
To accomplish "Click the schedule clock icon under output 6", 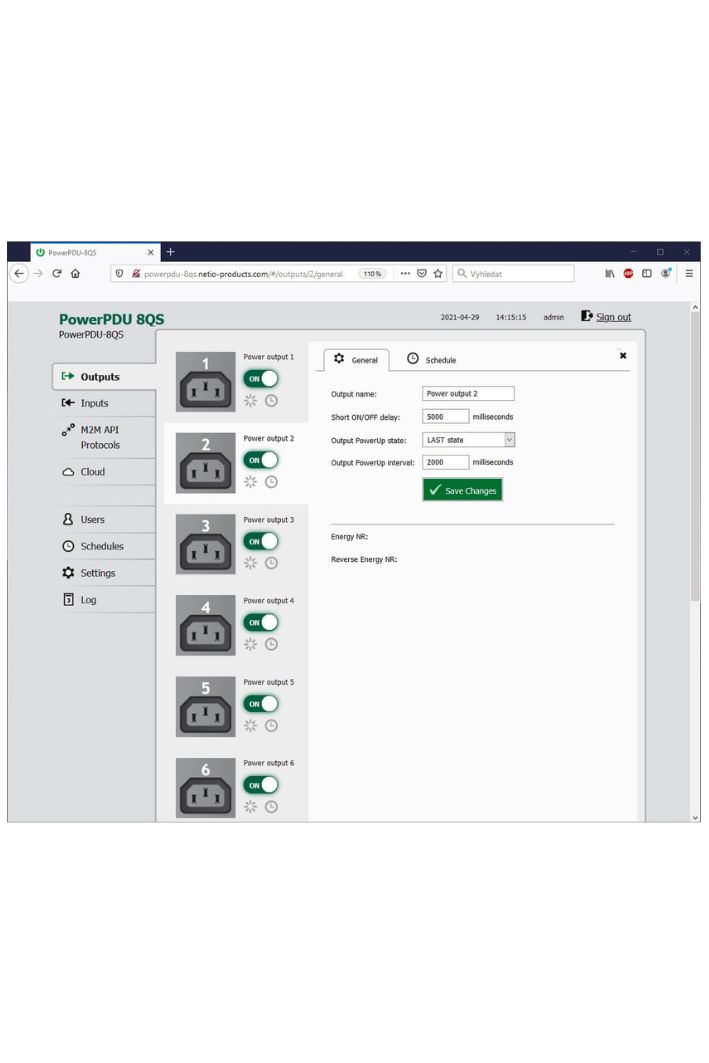I will click(x=271, y=806).
